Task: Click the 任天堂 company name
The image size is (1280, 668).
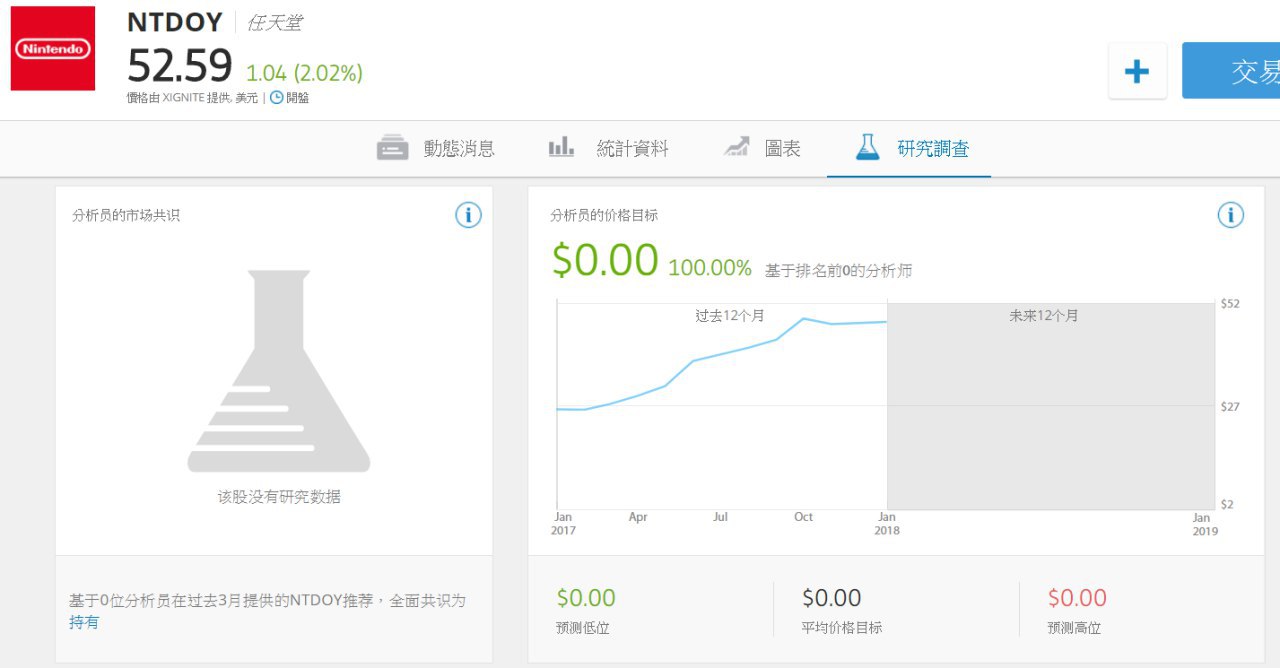Action: (274, 23)
